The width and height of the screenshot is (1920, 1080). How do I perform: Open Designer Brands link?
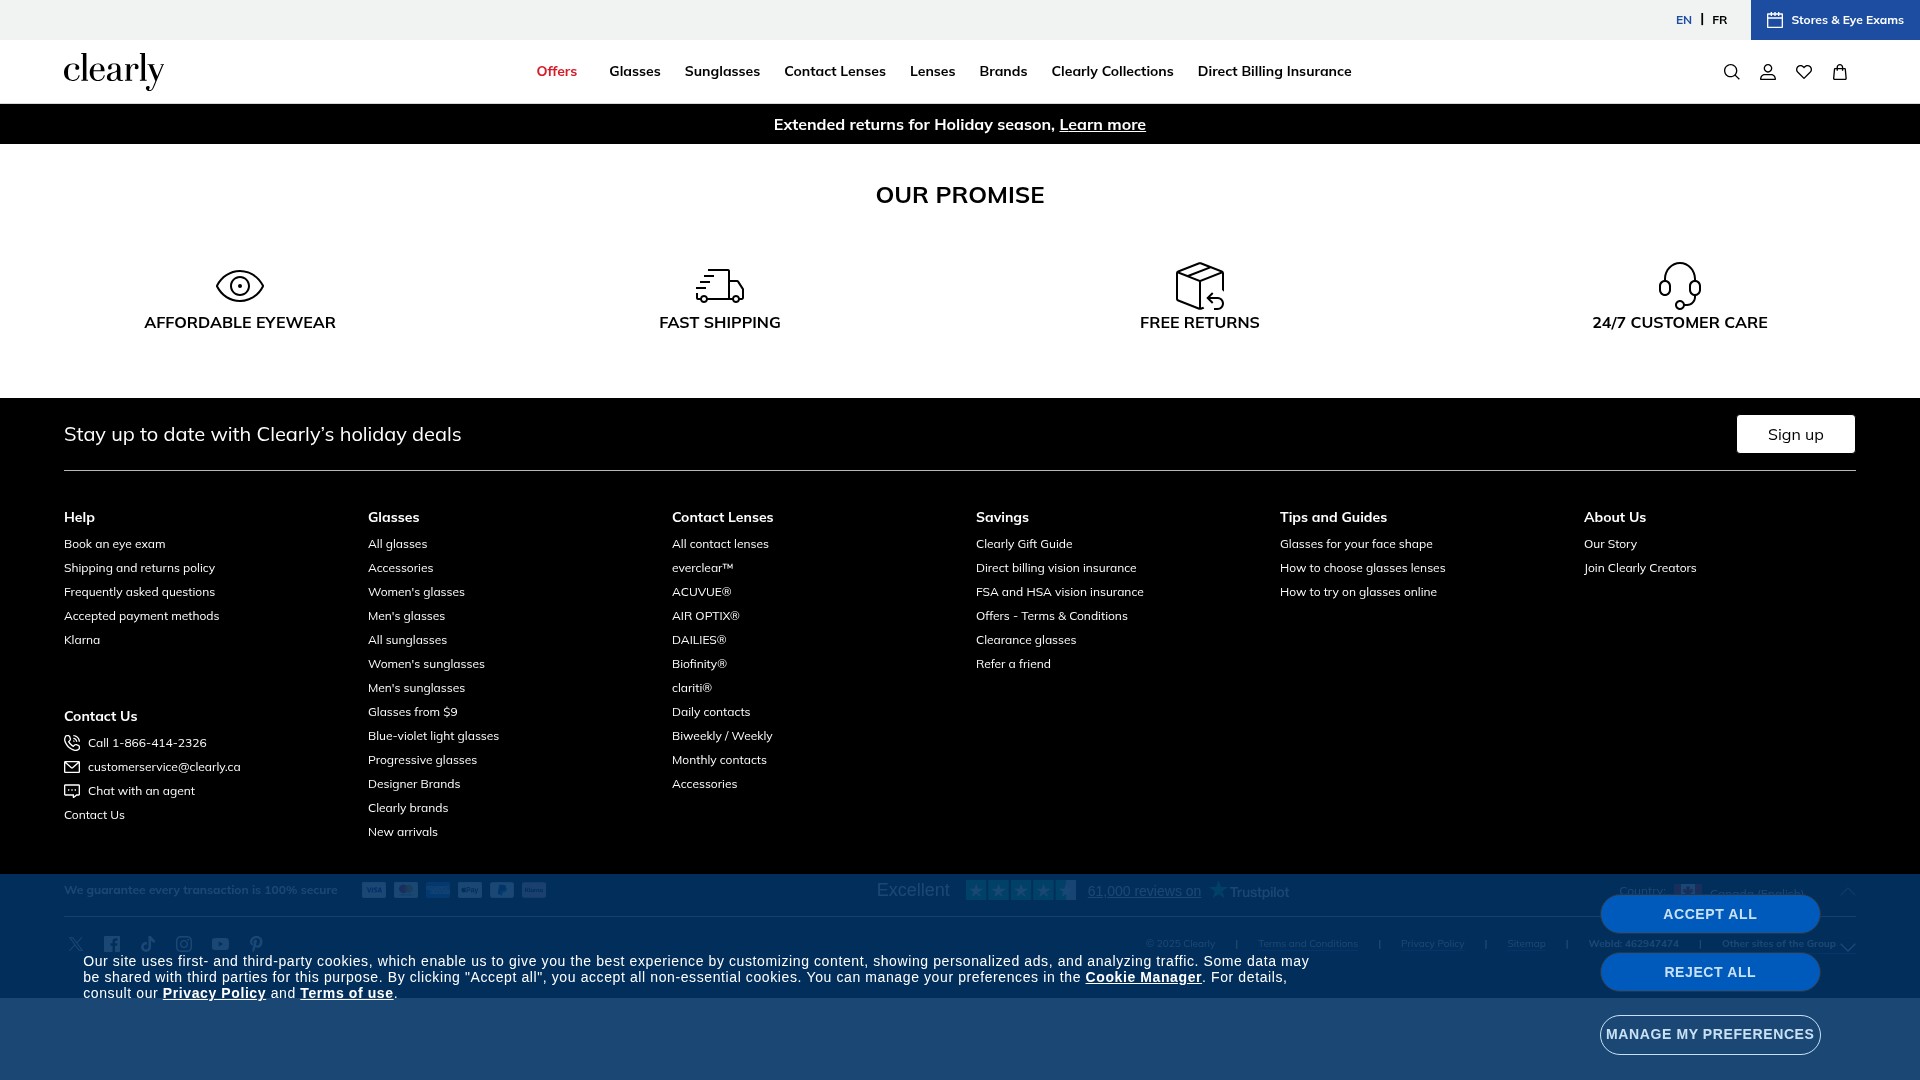pyautogui.click(x=414, y=784)
